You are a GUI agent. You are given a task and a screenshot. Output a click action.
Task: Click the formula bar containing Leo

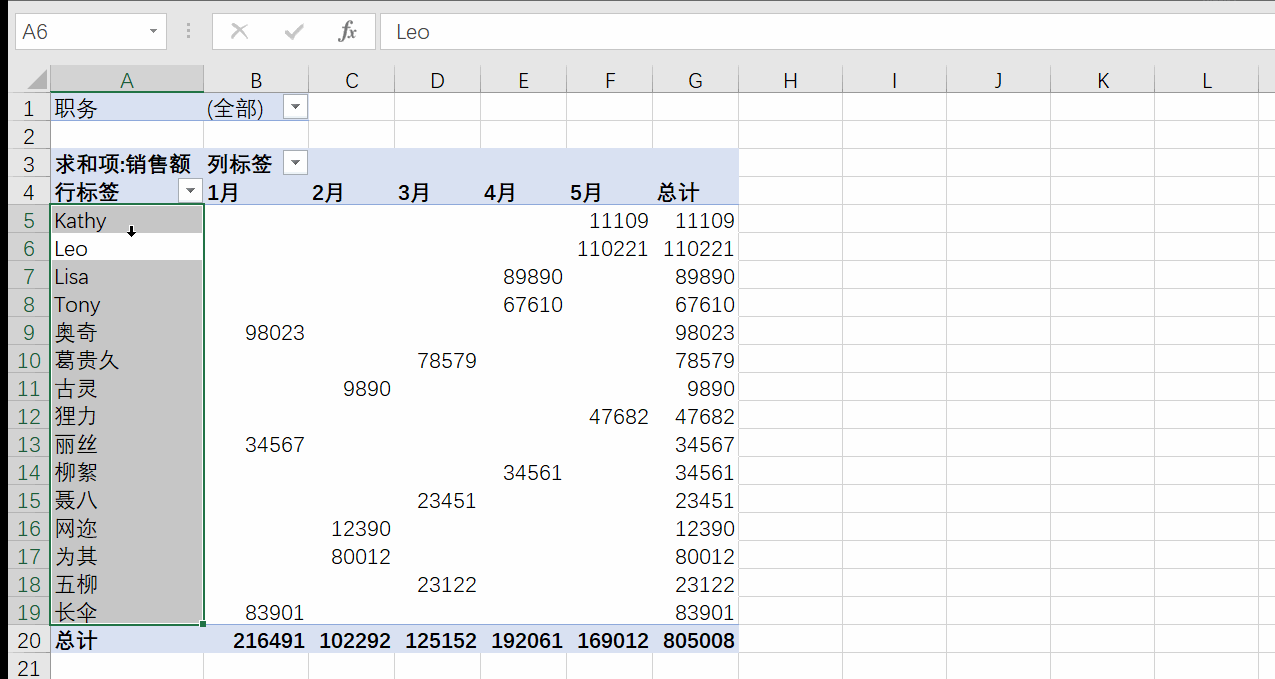pos(827,31)
